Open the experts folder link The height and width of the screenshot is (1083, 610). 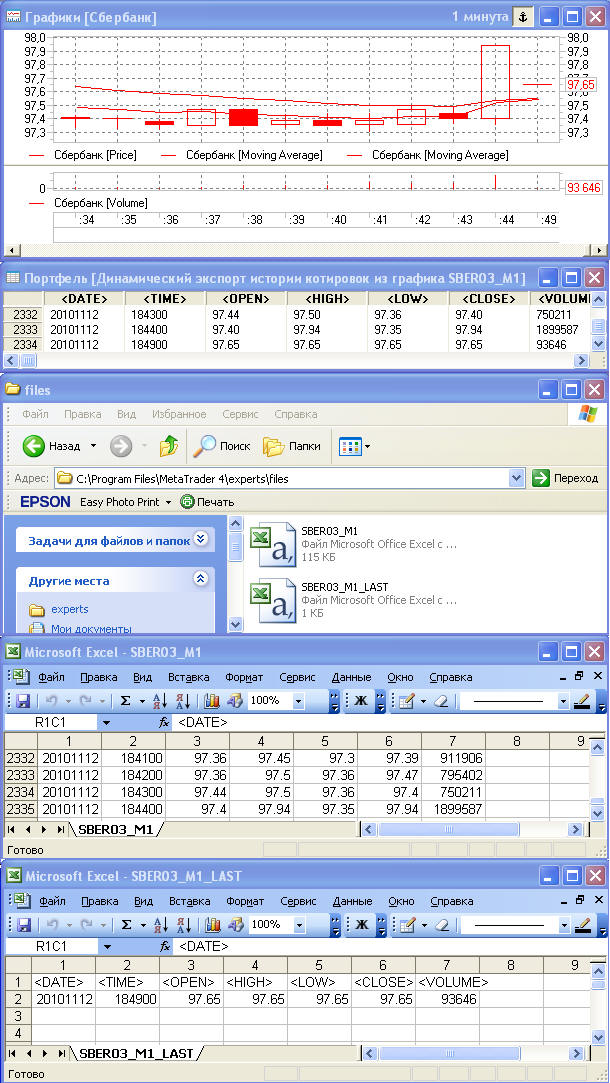pos(69,609)
